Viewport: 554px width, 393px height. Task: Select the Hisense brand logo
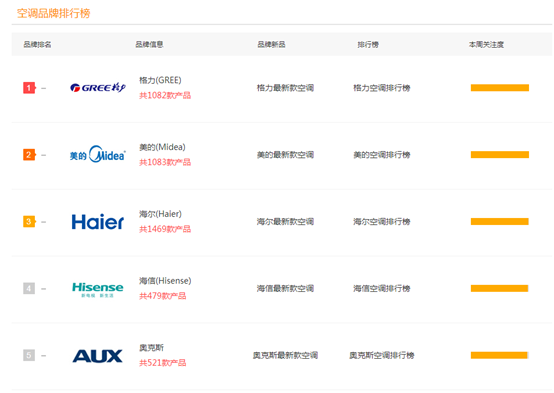[98, 289]
